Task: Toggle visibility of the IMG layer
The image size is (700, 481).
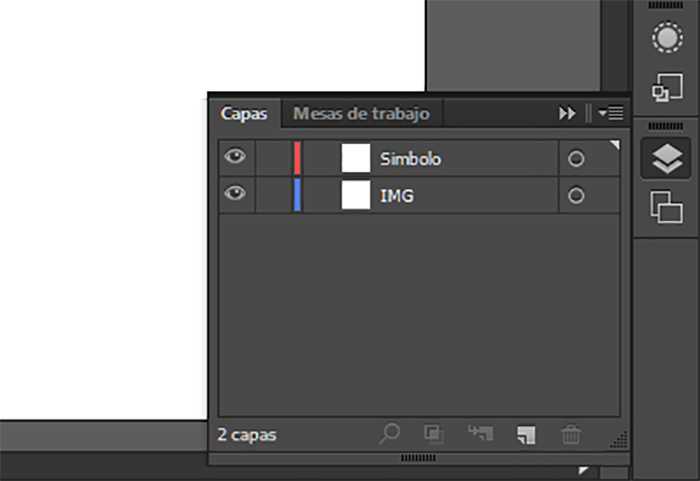Action: click(x=235, y=195)
